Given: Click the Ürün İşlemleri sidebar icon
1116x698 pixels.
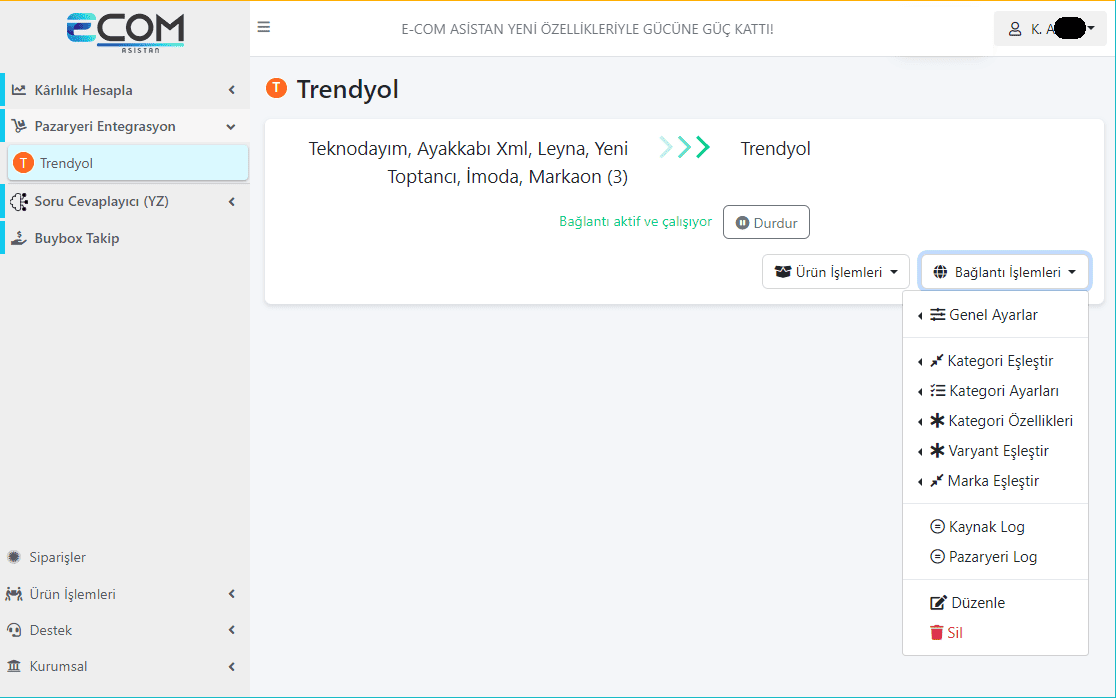Looking at the screenshot, I should point(14,594).
